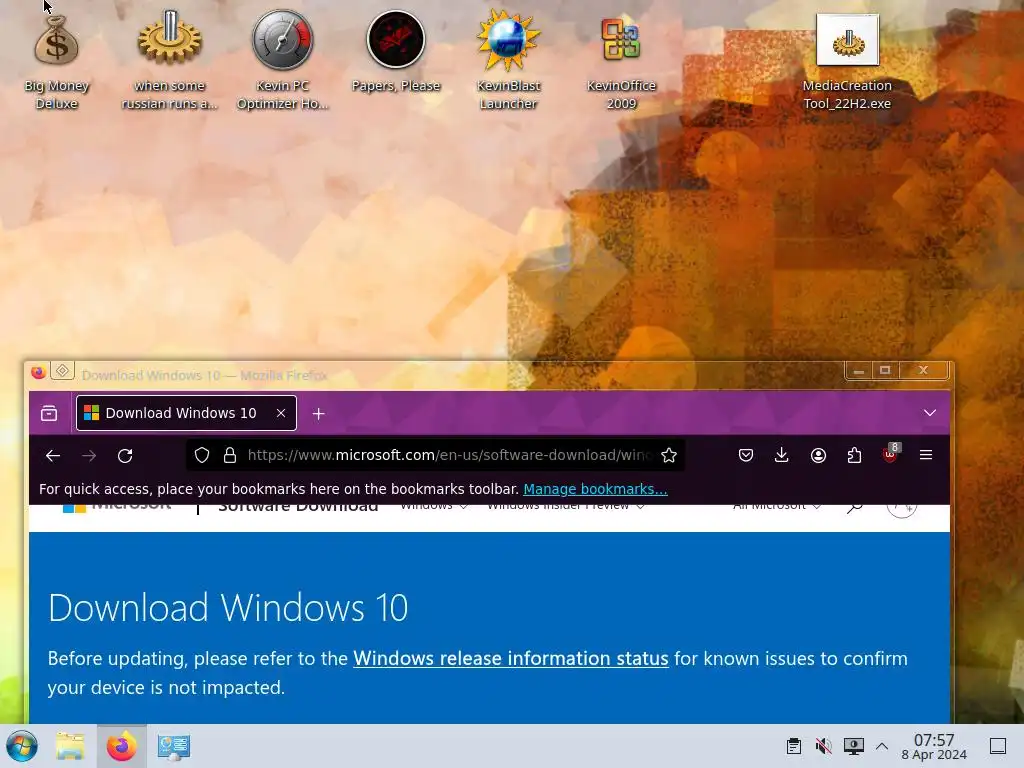
Task: Go back to the previous page in Firefox
Action: pos(53,455)
